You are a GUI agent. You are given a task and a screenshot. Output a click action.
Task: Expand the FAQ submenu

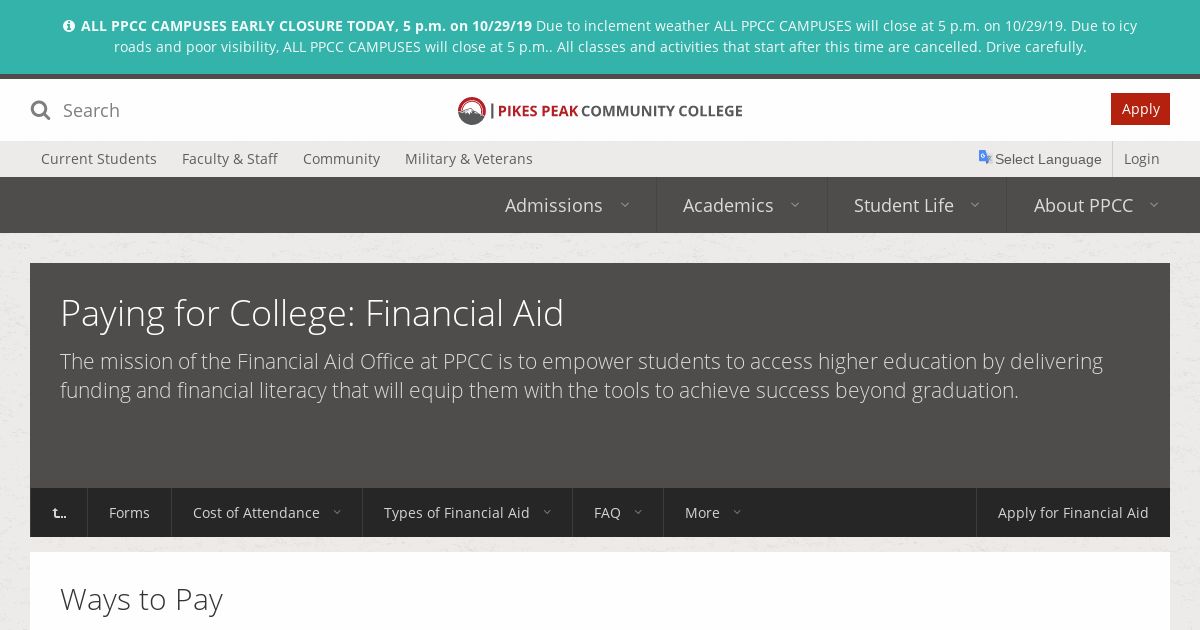(638, 512)
